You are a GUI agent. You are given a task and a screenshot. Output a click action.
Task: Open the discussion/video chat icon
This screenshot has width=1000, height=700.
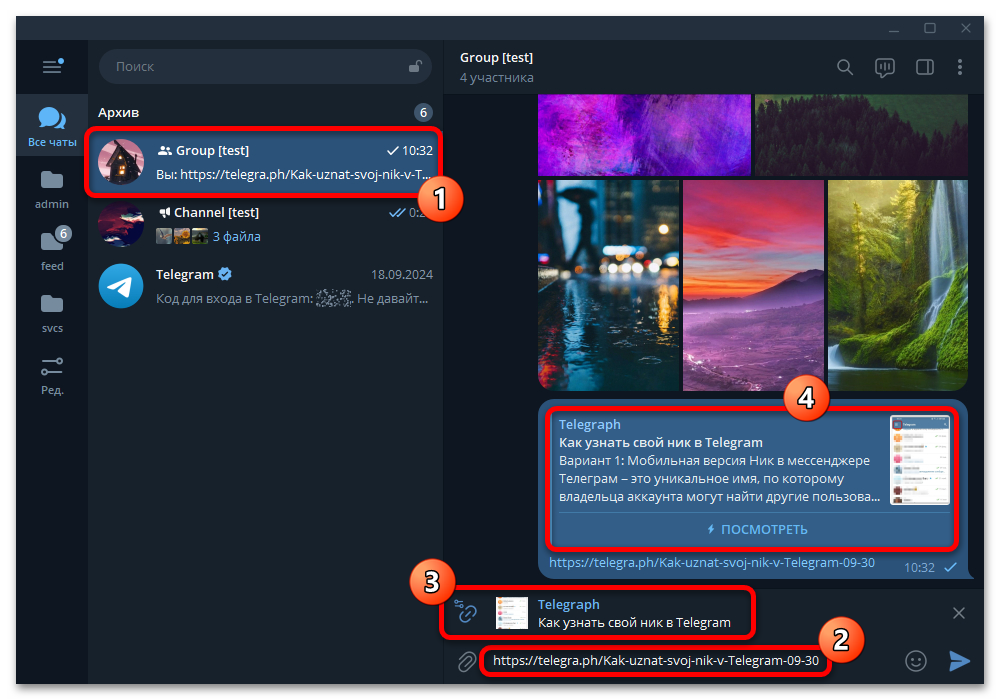[x=885, y=67]
